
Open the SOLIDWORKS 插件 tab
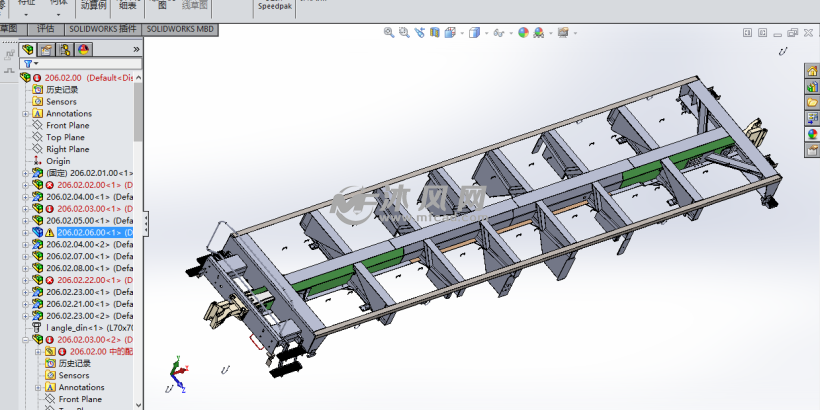103,29
